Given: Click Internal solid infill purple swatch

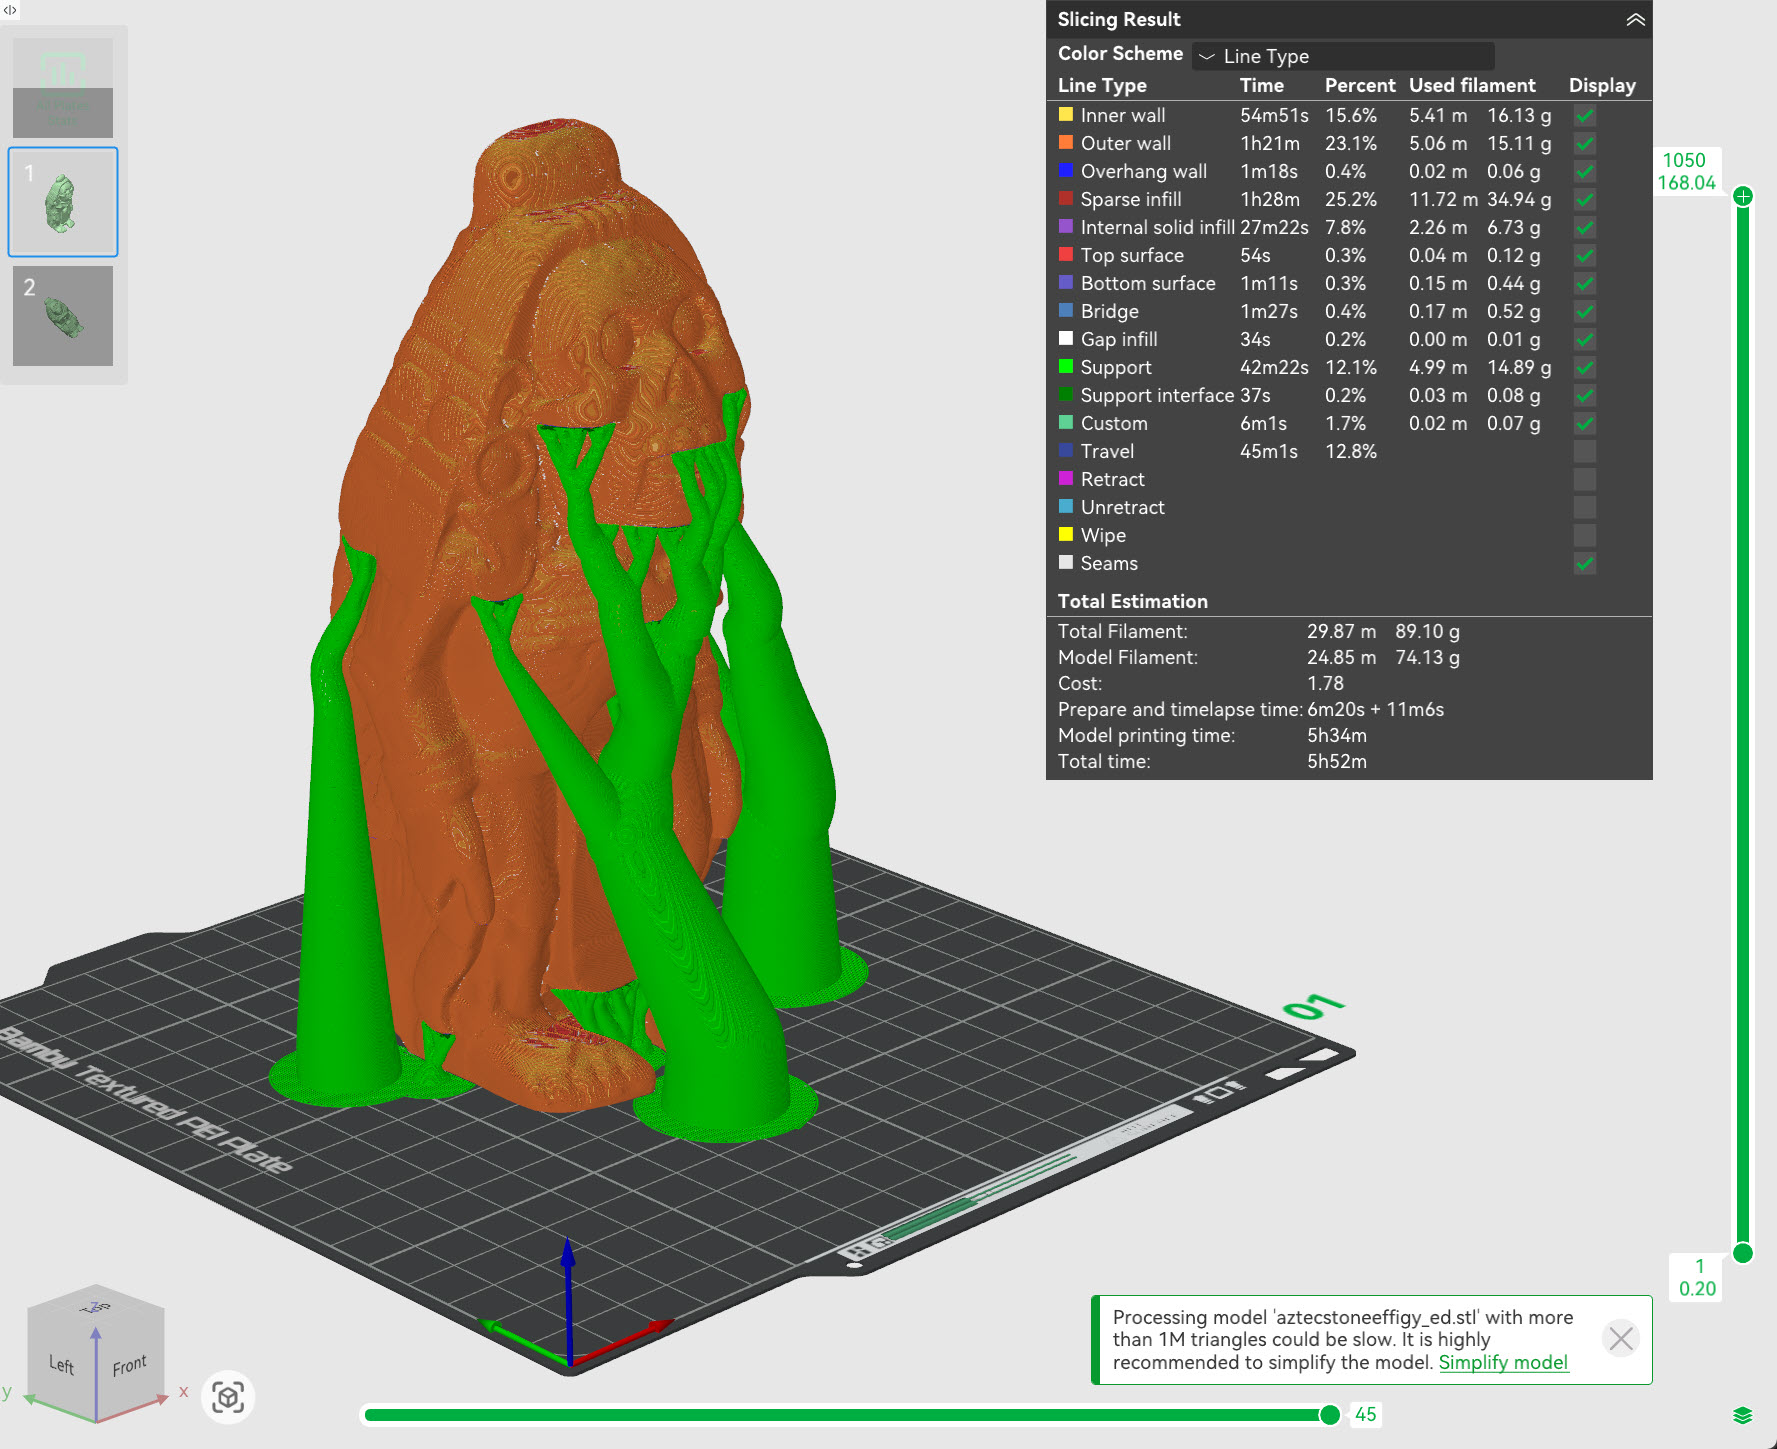Looking at the screenshot, I should click(x=1066, y=226).
